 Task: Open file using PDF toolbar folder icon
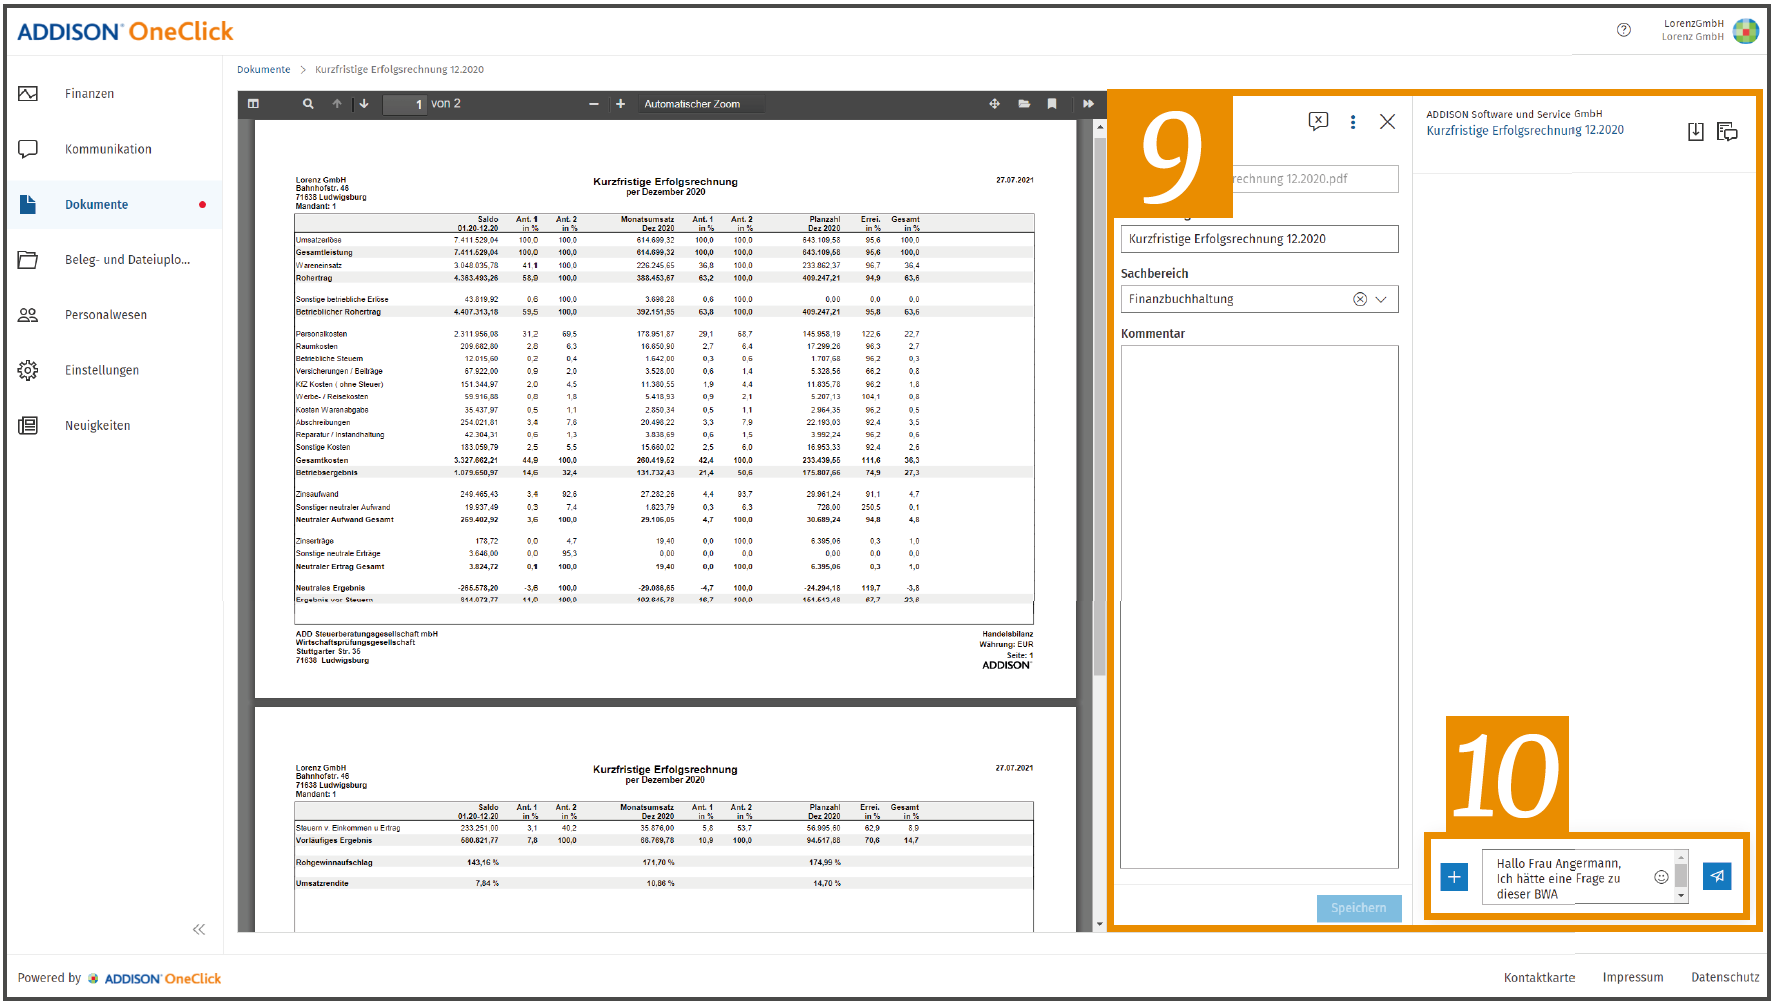click(1024, 104)
